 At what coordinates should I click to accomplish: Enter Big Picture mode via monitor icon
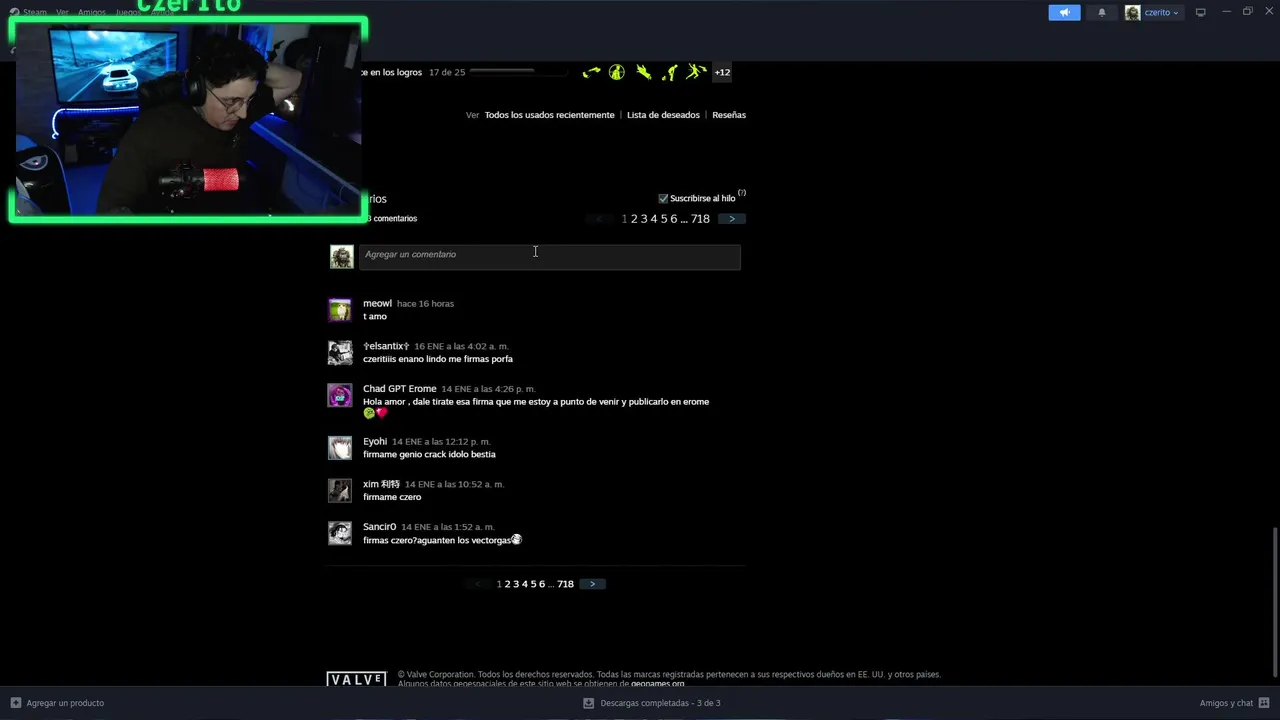(x=1201, y=12)
